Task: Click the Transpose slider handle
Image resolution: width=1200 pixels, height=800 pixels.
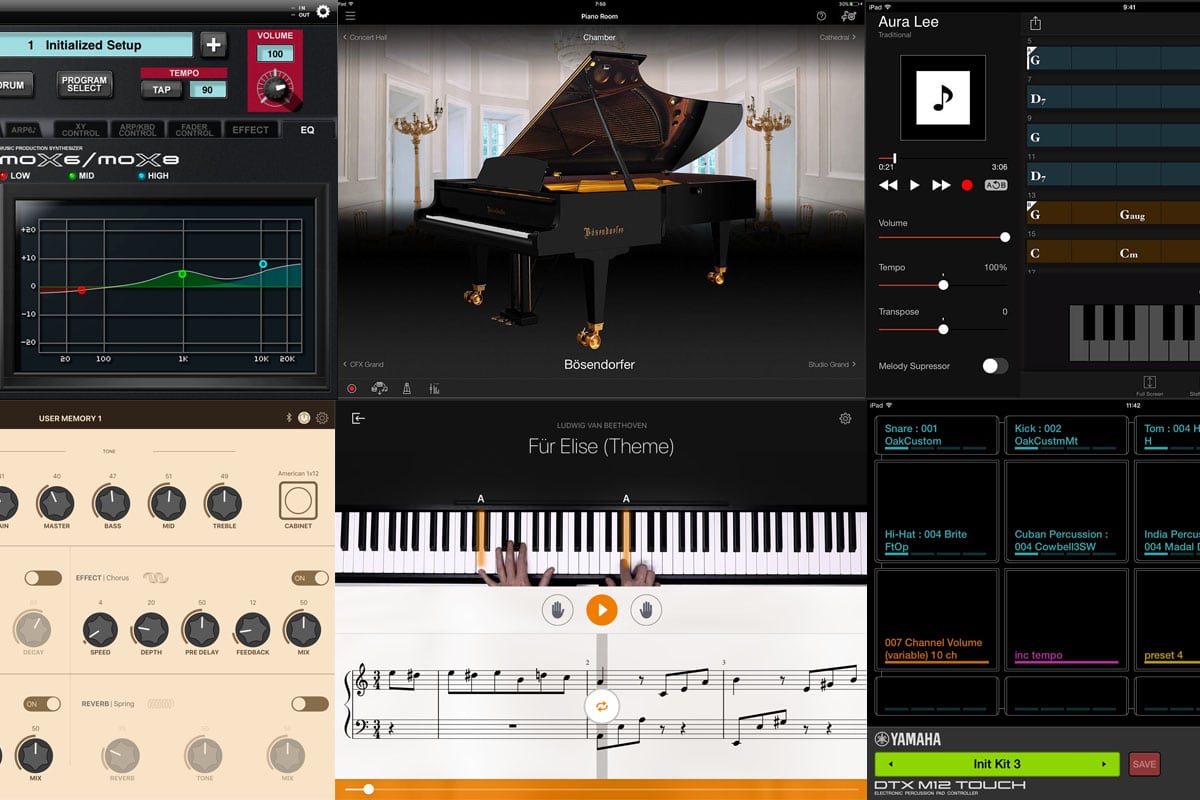Action: point(943,329)
